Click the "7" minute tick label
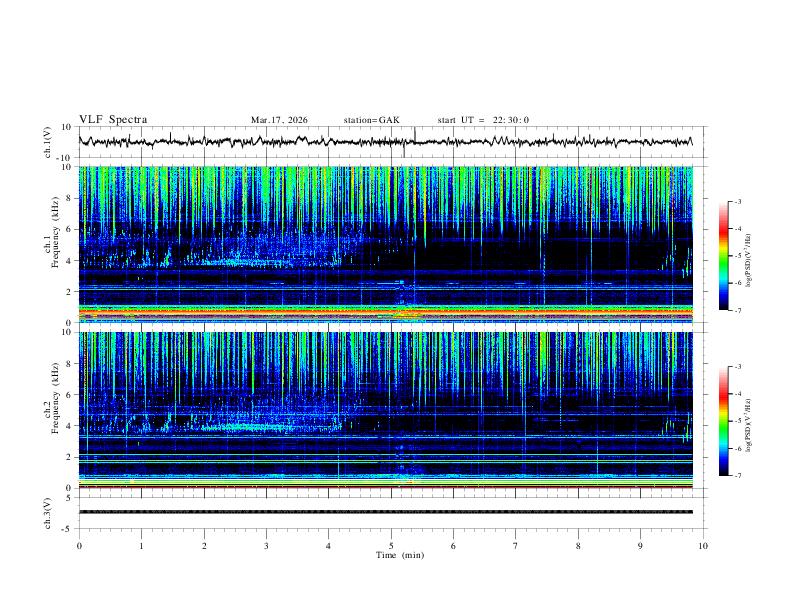The height and width of the screenshot is (612, 792). pyautogui.click(x=516, y=546)
